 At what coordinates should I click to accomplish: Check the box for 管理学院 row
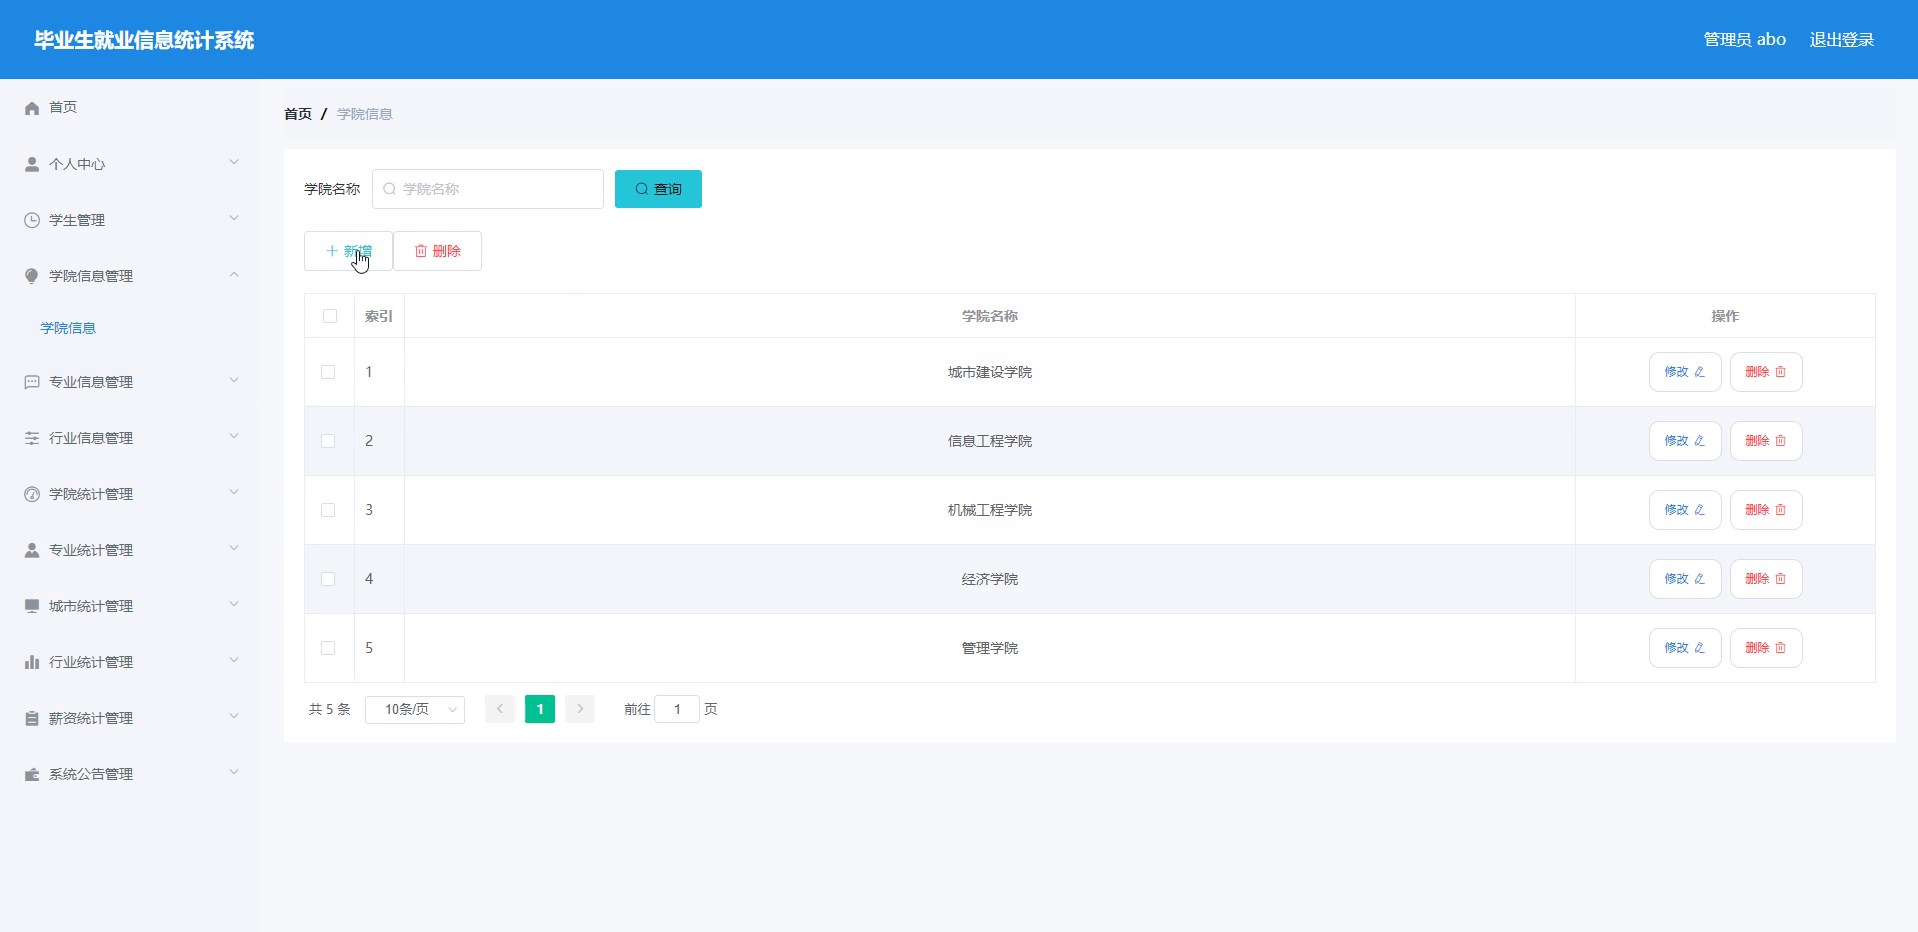tap(328, 648)
